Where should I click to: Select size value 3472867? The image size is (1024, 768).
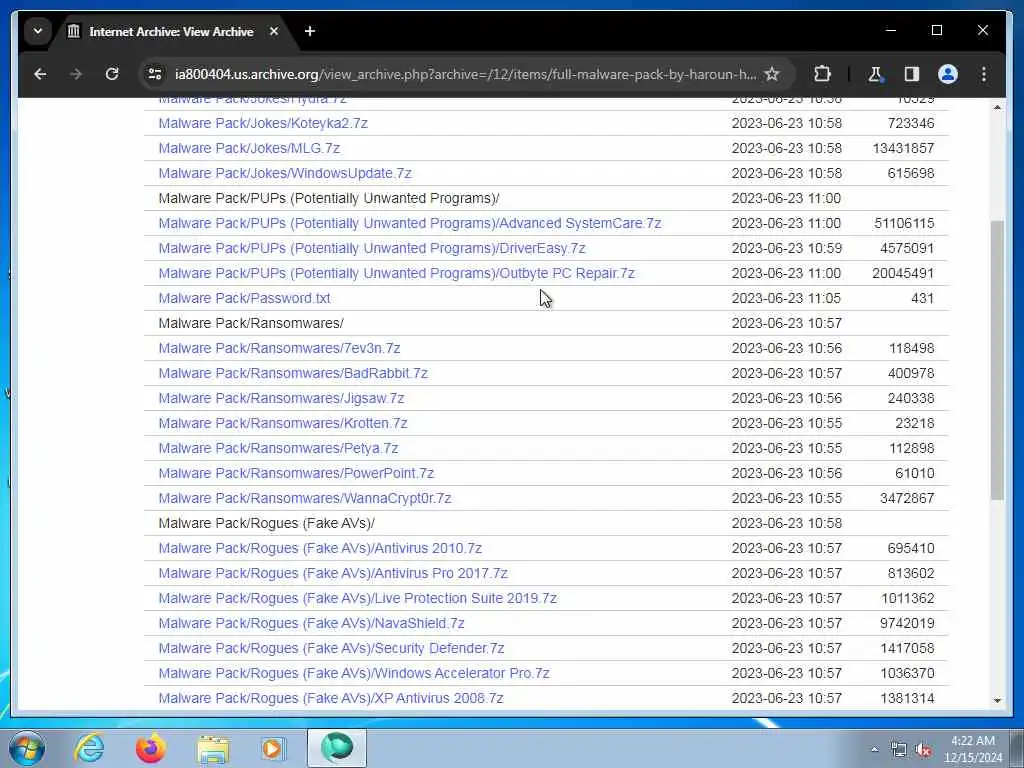[907, 498]
